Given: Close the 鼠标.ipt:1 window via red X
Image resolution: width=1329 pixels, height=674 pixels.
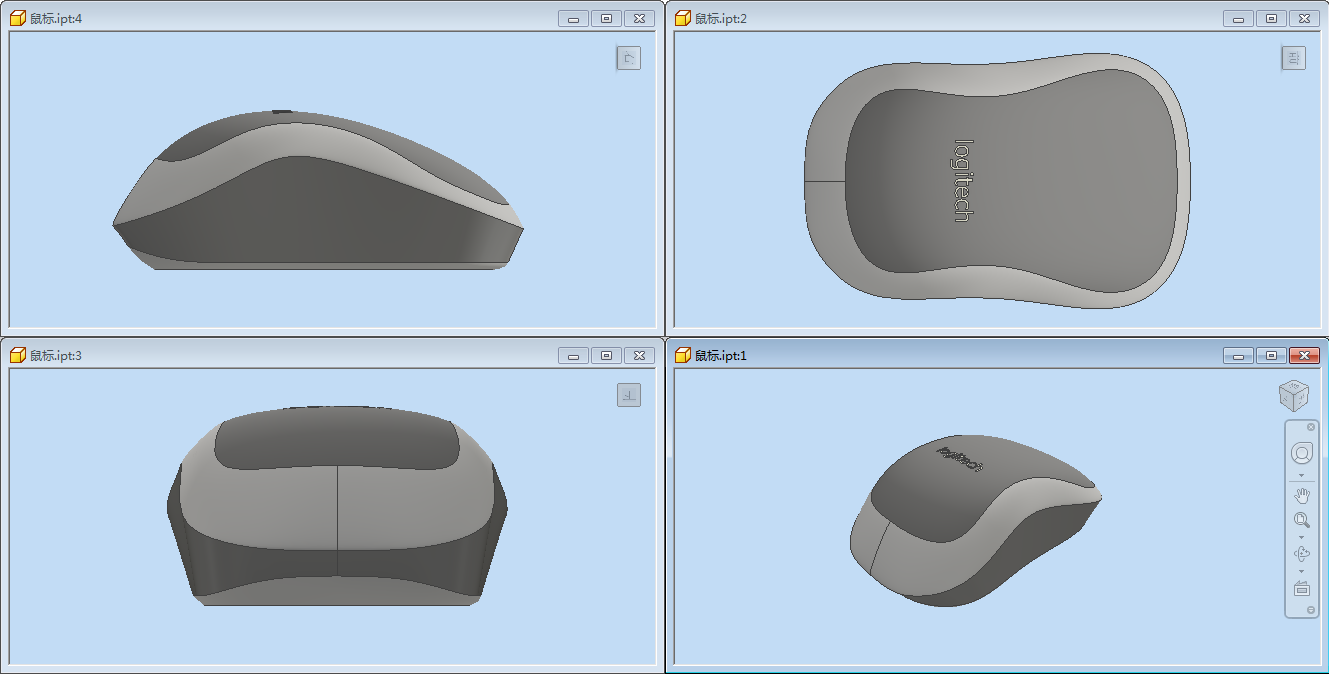Looking at the screenshot, I should (x=1304, y=355).
